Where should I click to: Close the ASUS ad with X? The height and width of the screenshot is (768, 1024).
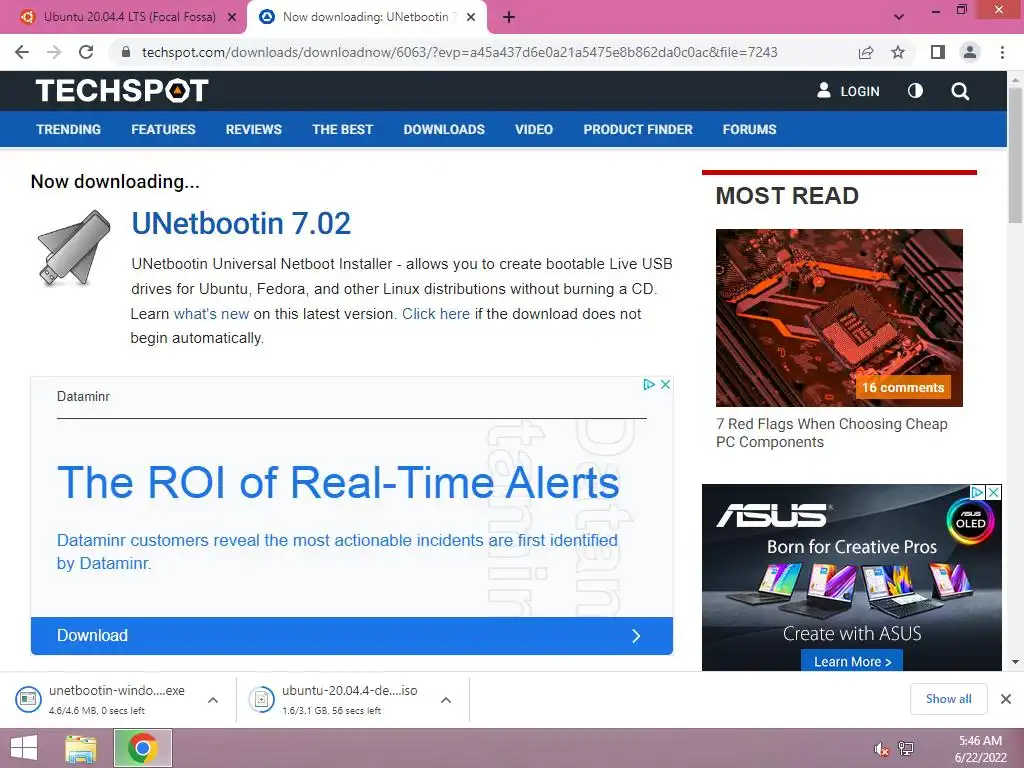coord(993,492)
